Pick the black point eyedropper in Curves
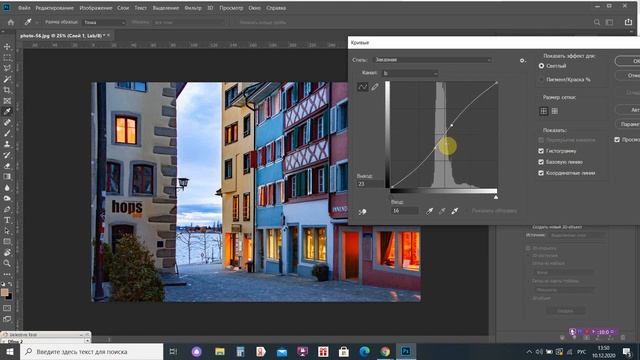Viewport: 640px width, 360px height. [x=429, y=211]
